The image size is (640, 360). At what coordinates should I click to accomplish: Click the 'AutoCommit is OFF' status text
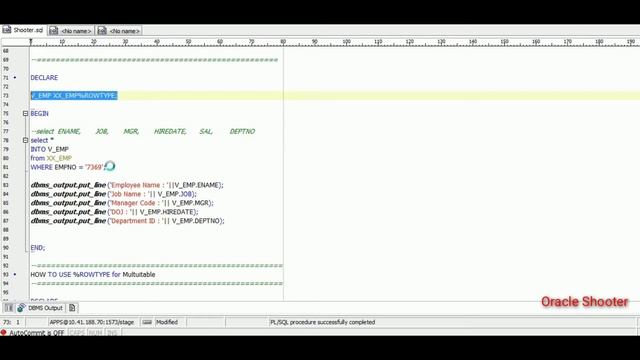[37, 333]
